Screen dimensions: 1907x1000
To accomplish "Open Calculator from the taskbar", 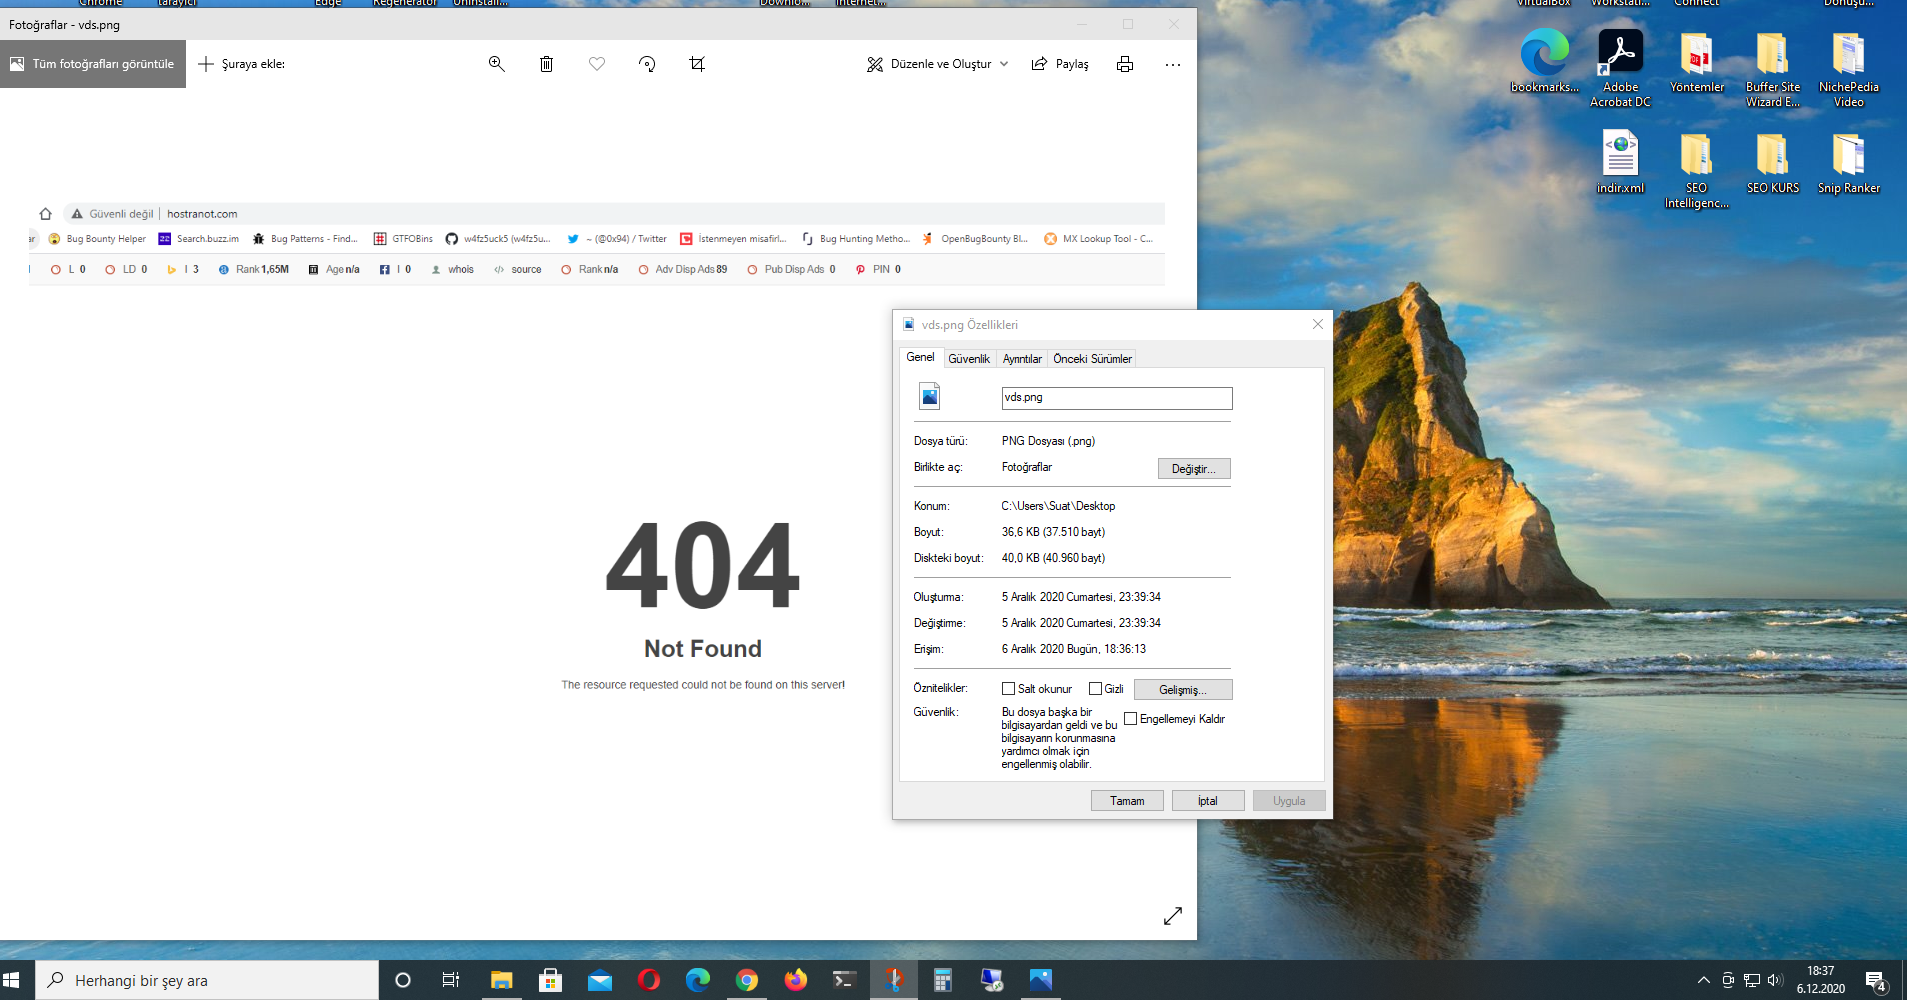I will [x=942, y=980].
